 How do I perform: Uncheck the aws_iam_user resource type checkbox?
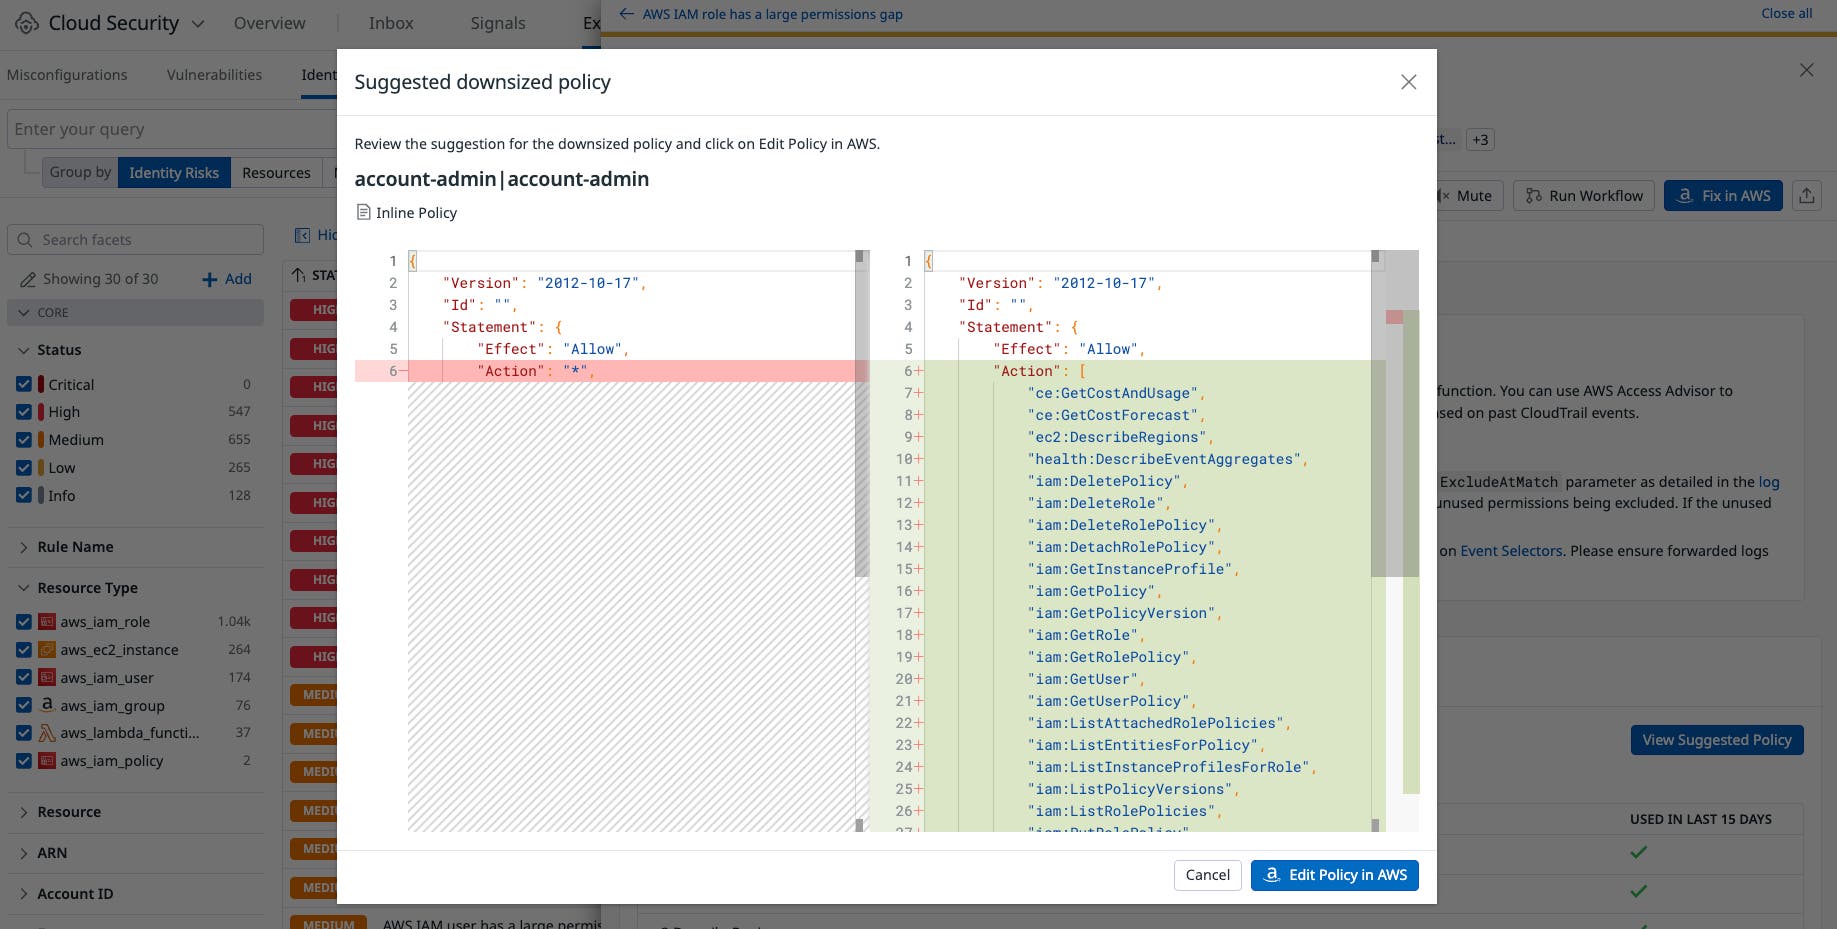(24, 678)
